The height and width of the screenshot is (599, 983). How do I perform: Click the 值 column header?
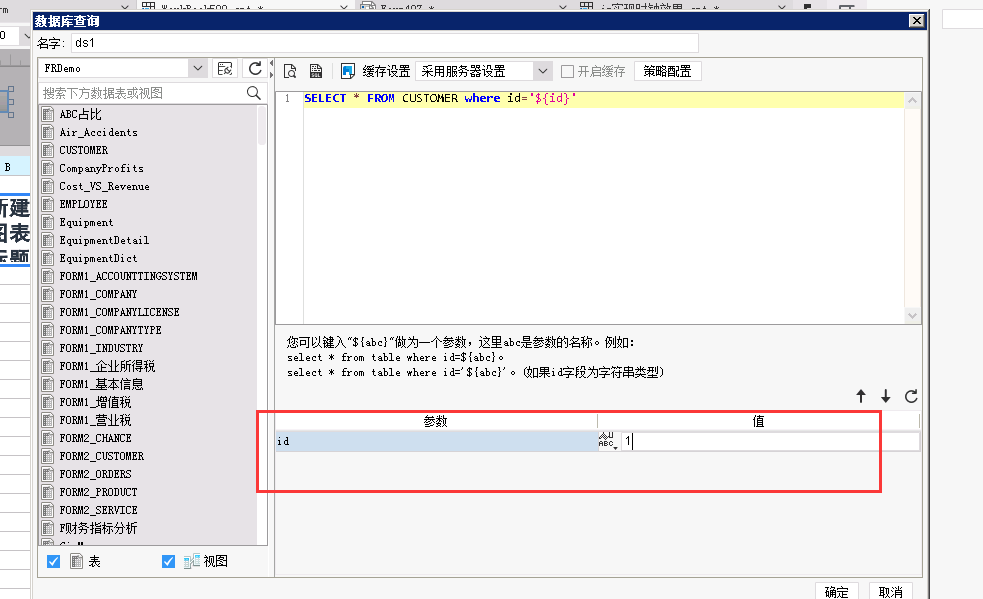(759, 421)
